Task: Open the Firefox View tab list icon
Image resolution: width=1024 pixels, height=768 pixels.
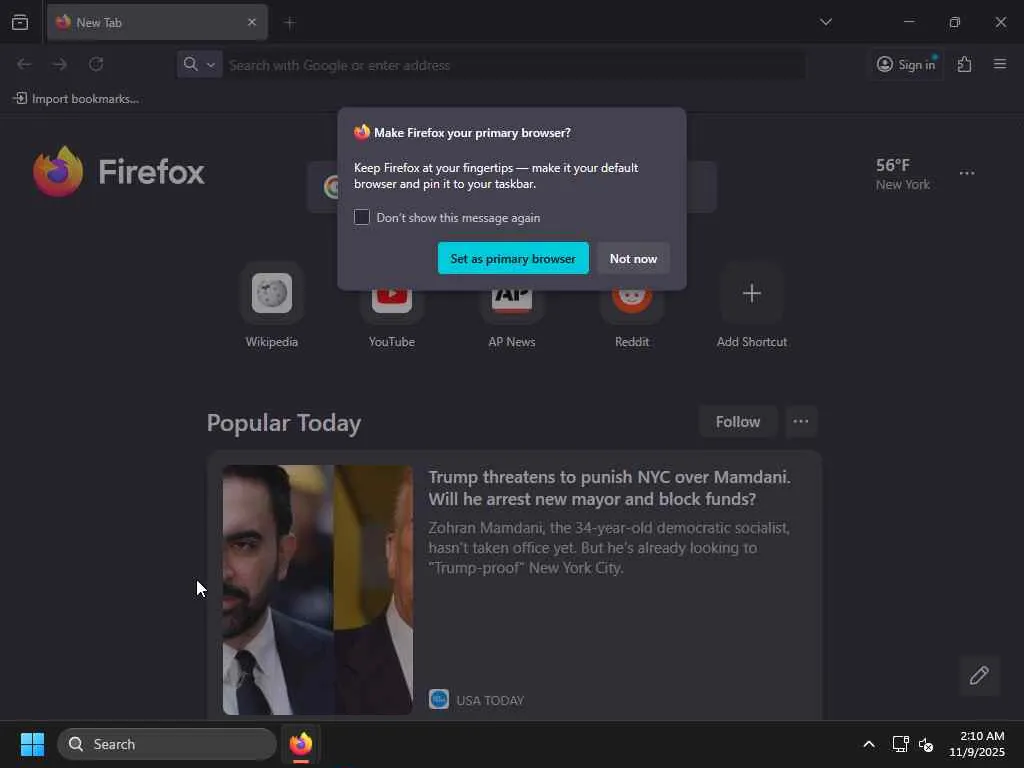Action: 20,22
